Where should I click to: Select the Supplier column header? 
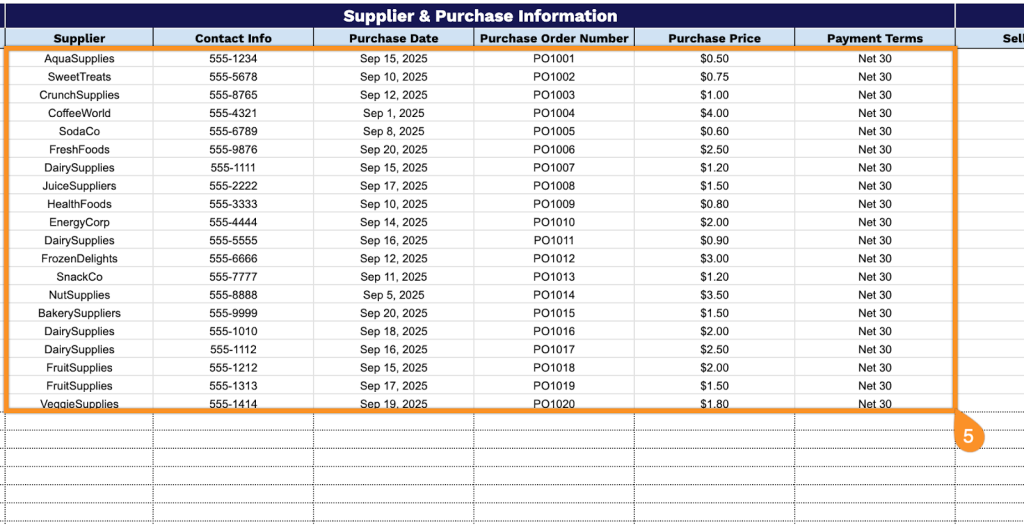point(79,38)
